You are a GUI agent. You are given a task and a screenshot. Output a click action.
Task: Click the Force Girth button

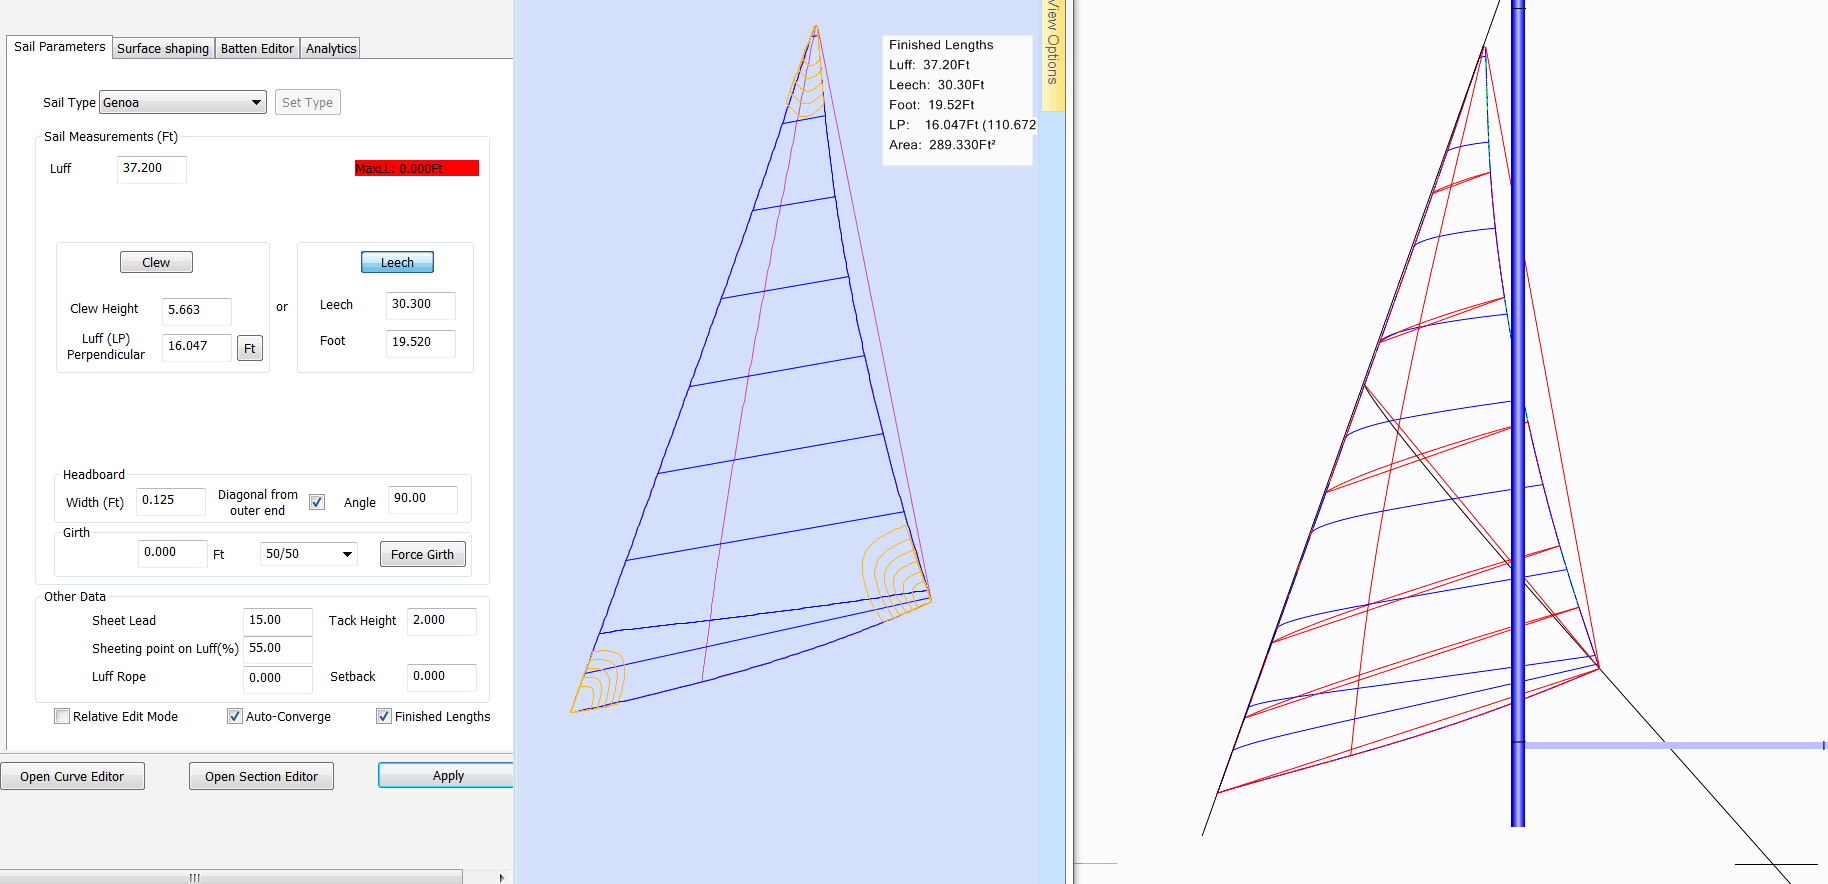(x=422, y=554)
